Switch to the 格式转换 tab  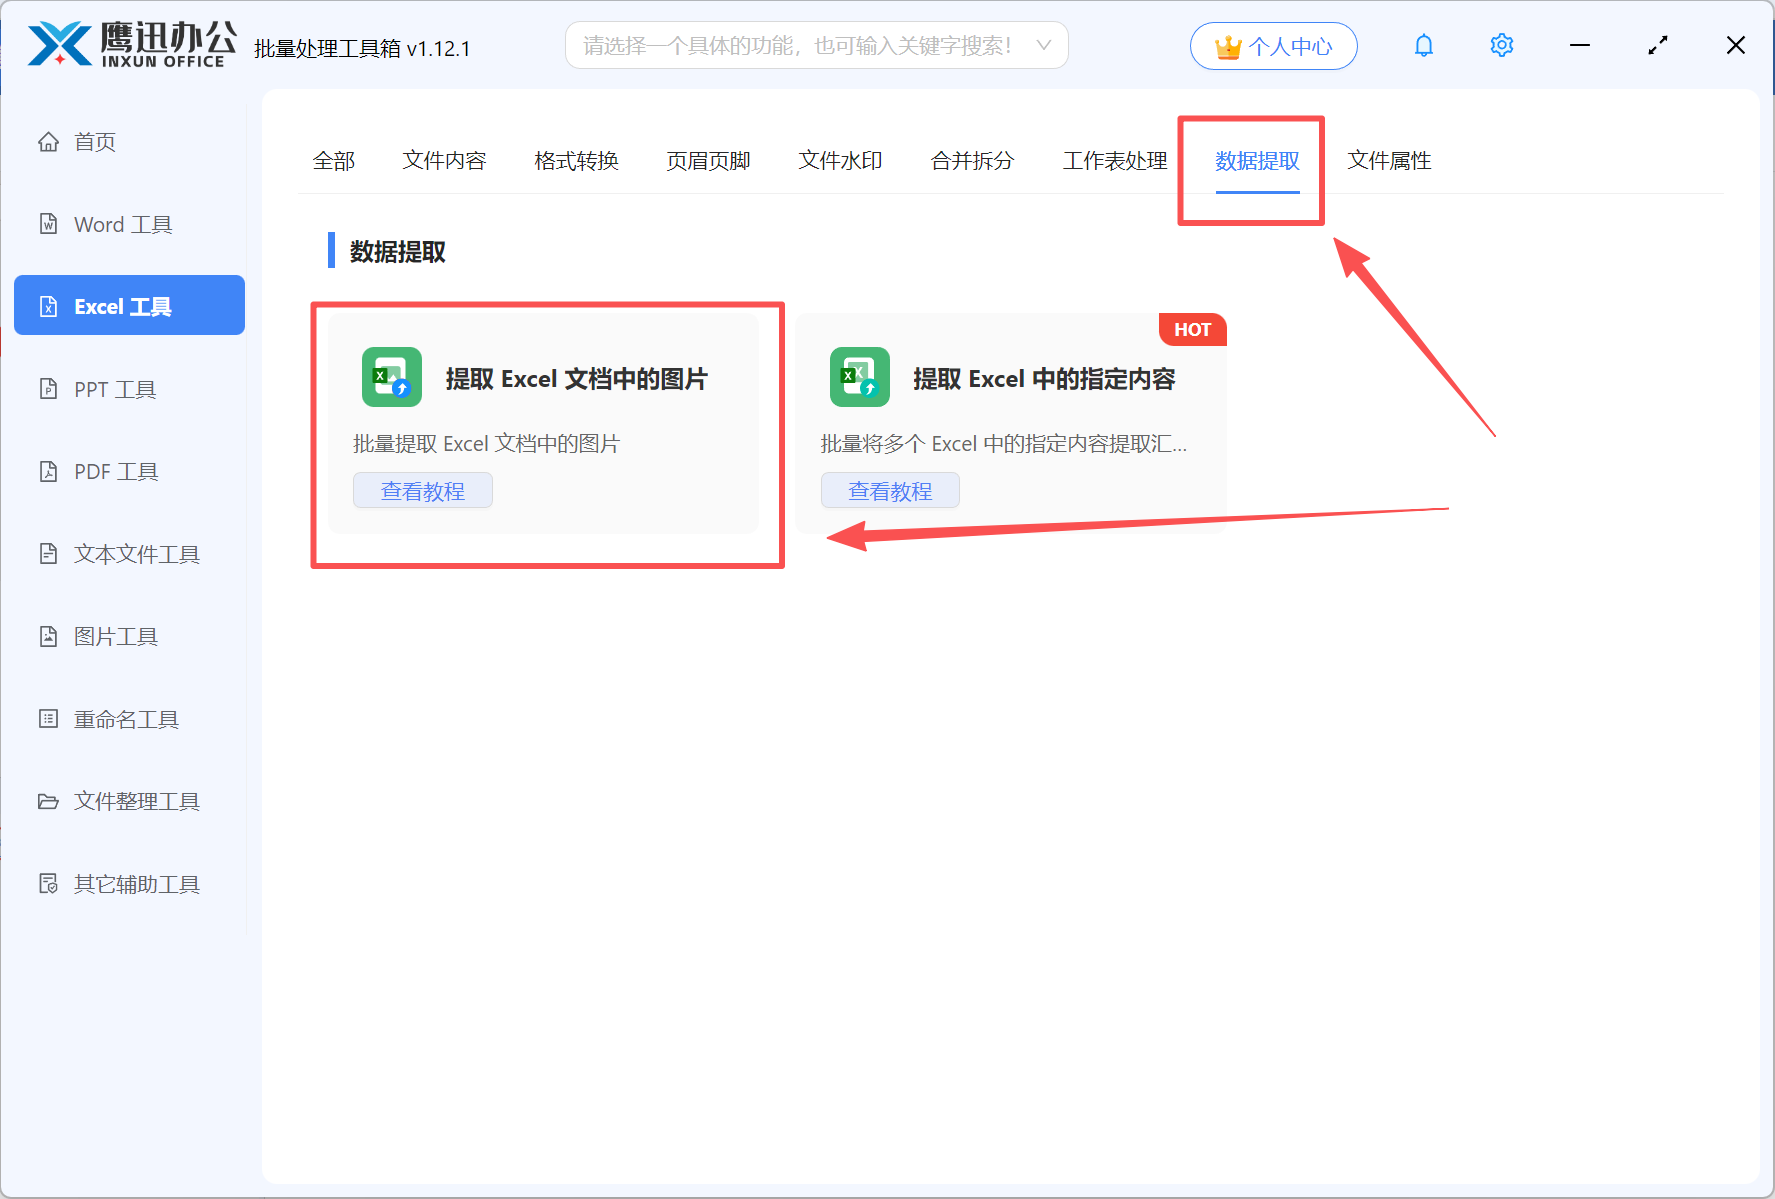(575, 160)
